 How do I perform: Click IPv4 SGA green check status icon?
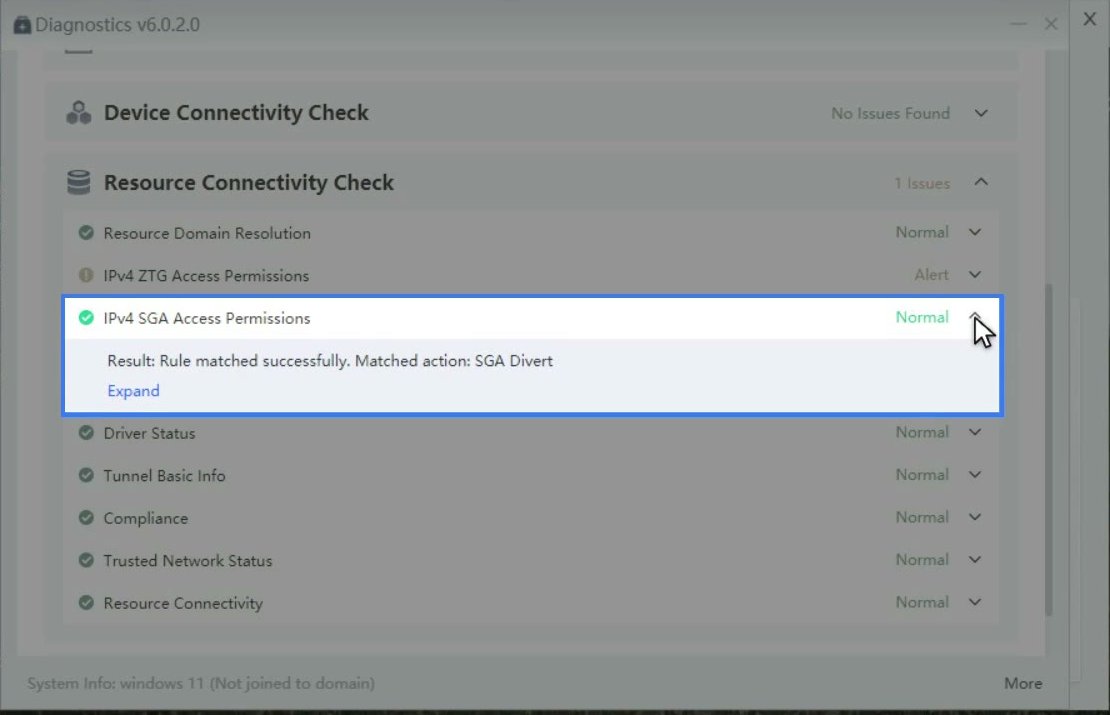86,318
